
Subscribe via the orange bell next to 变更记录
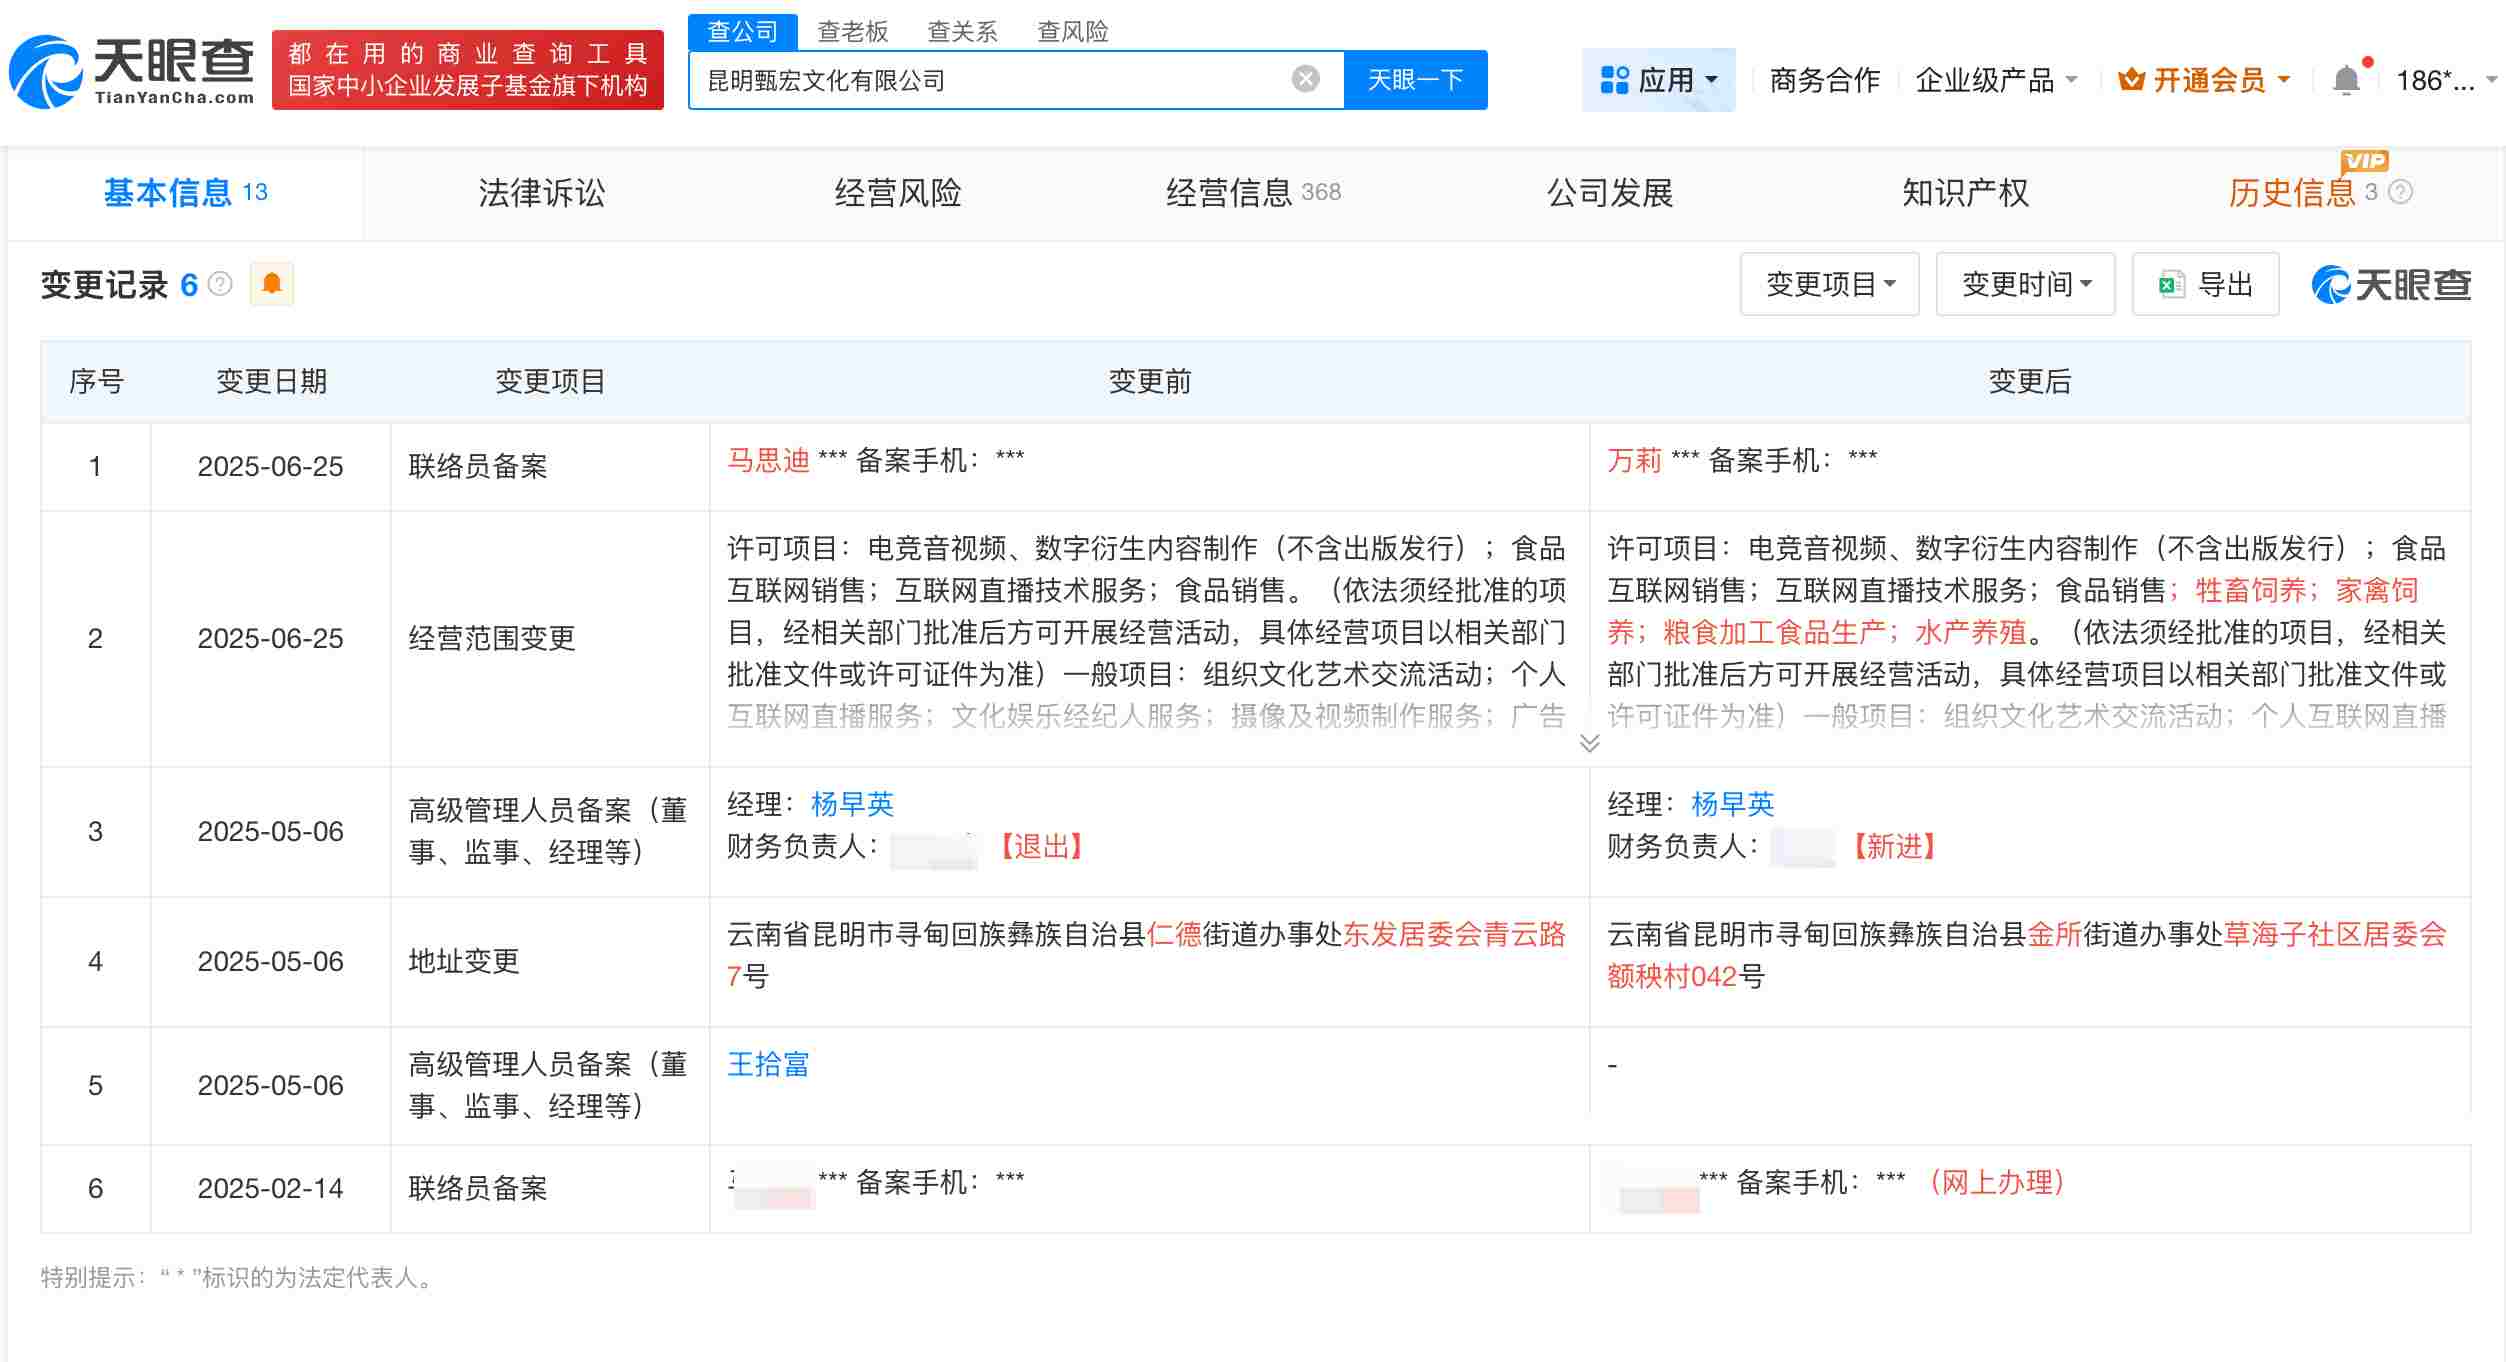271,283
